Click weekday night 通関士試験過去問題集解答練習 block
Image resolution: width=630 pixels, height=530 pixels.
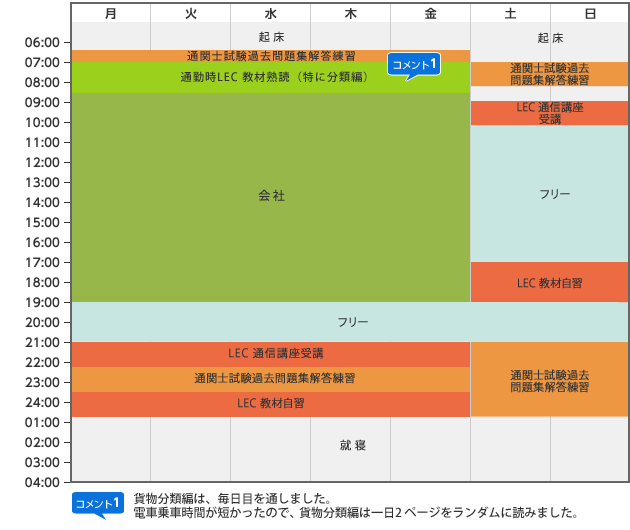(271, 379)
